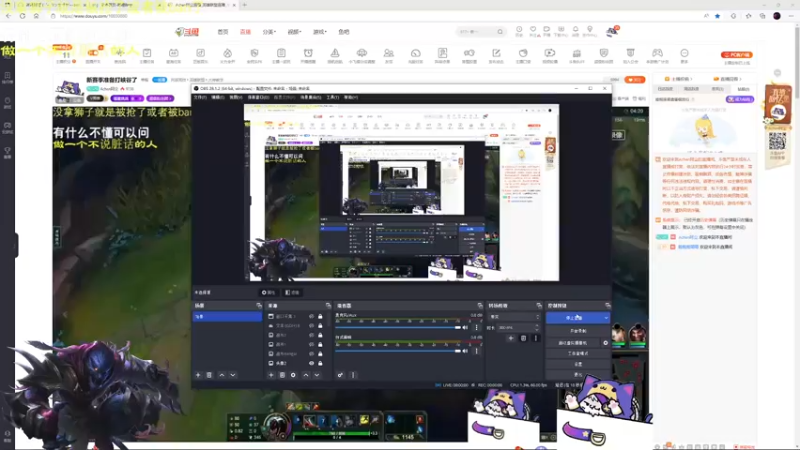This screenshot has width=800, height=450.
Task: Open the first menu in OBS menu bar
Action: [x=200, y=97]
